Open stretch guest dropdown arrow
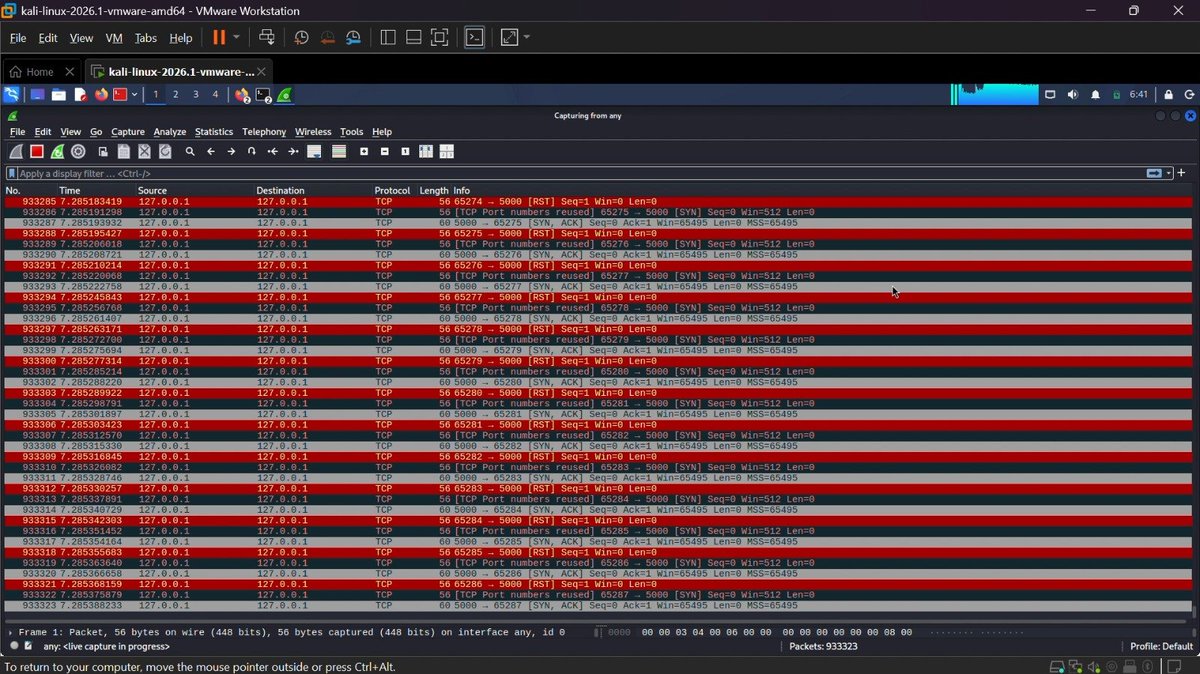The image size is (1200, 674). pos(526,38)
